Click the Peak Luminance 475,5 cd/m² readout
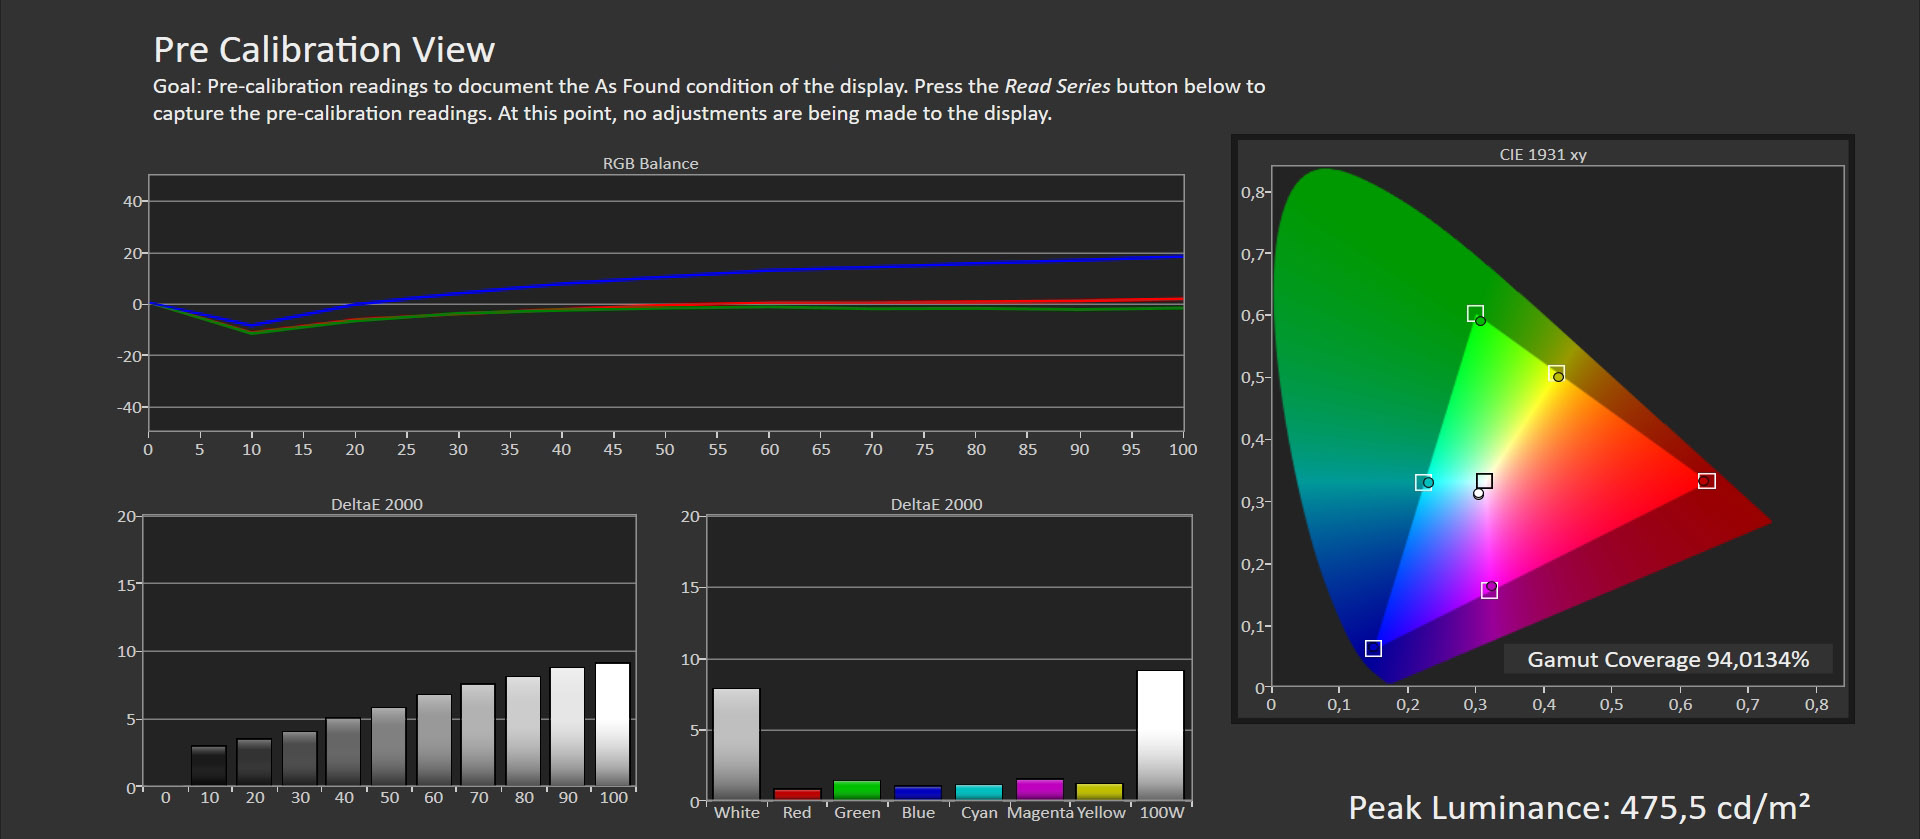Image resolution: width=1920 pixels, height=839 pixels. (1579, 807)
